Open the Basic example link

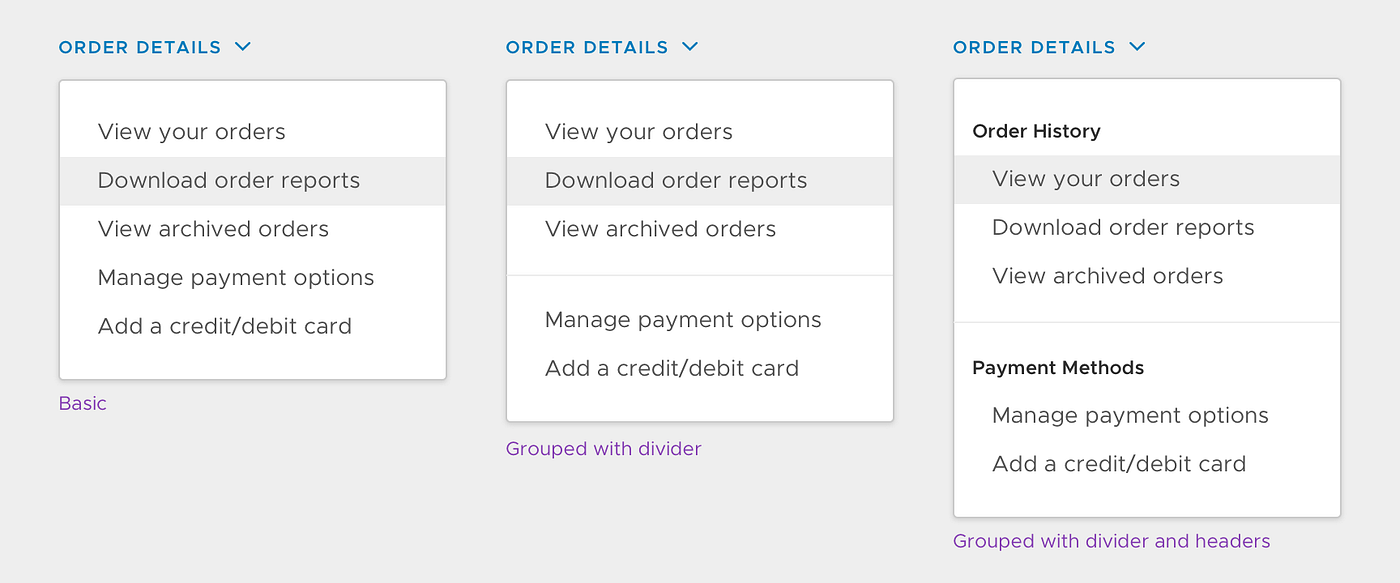tap(82, 402)
